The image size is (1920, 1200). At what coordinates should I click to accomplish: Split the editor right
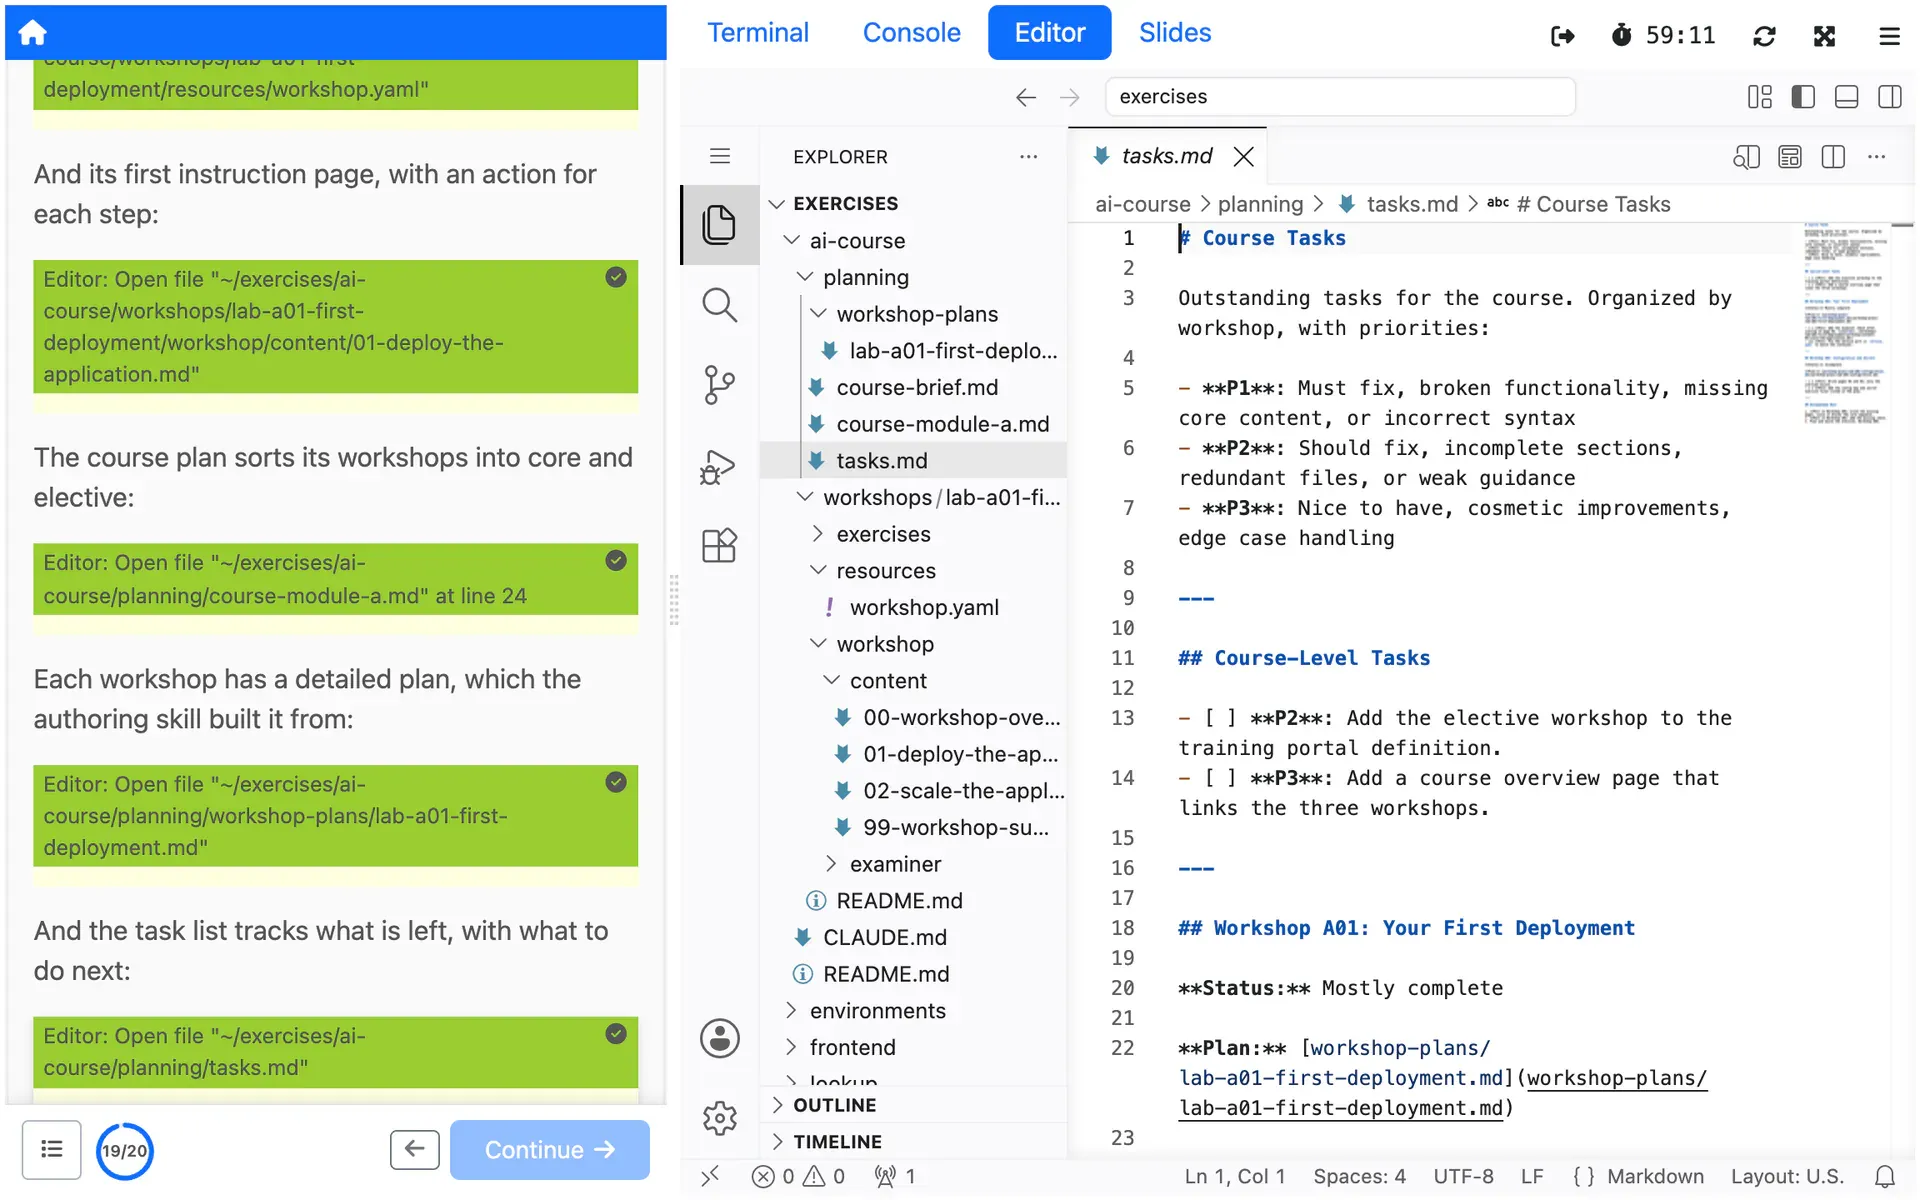1833,157
